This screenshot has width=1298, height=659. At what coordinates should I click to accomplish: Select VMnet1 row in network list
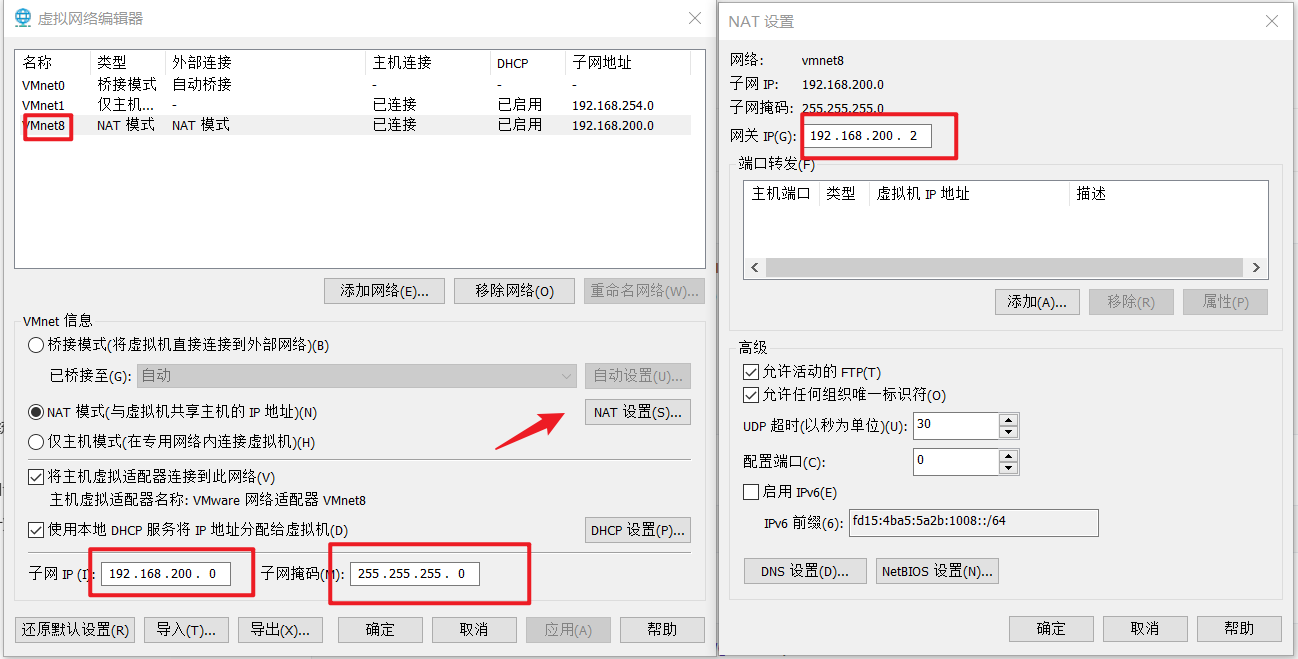44,105
